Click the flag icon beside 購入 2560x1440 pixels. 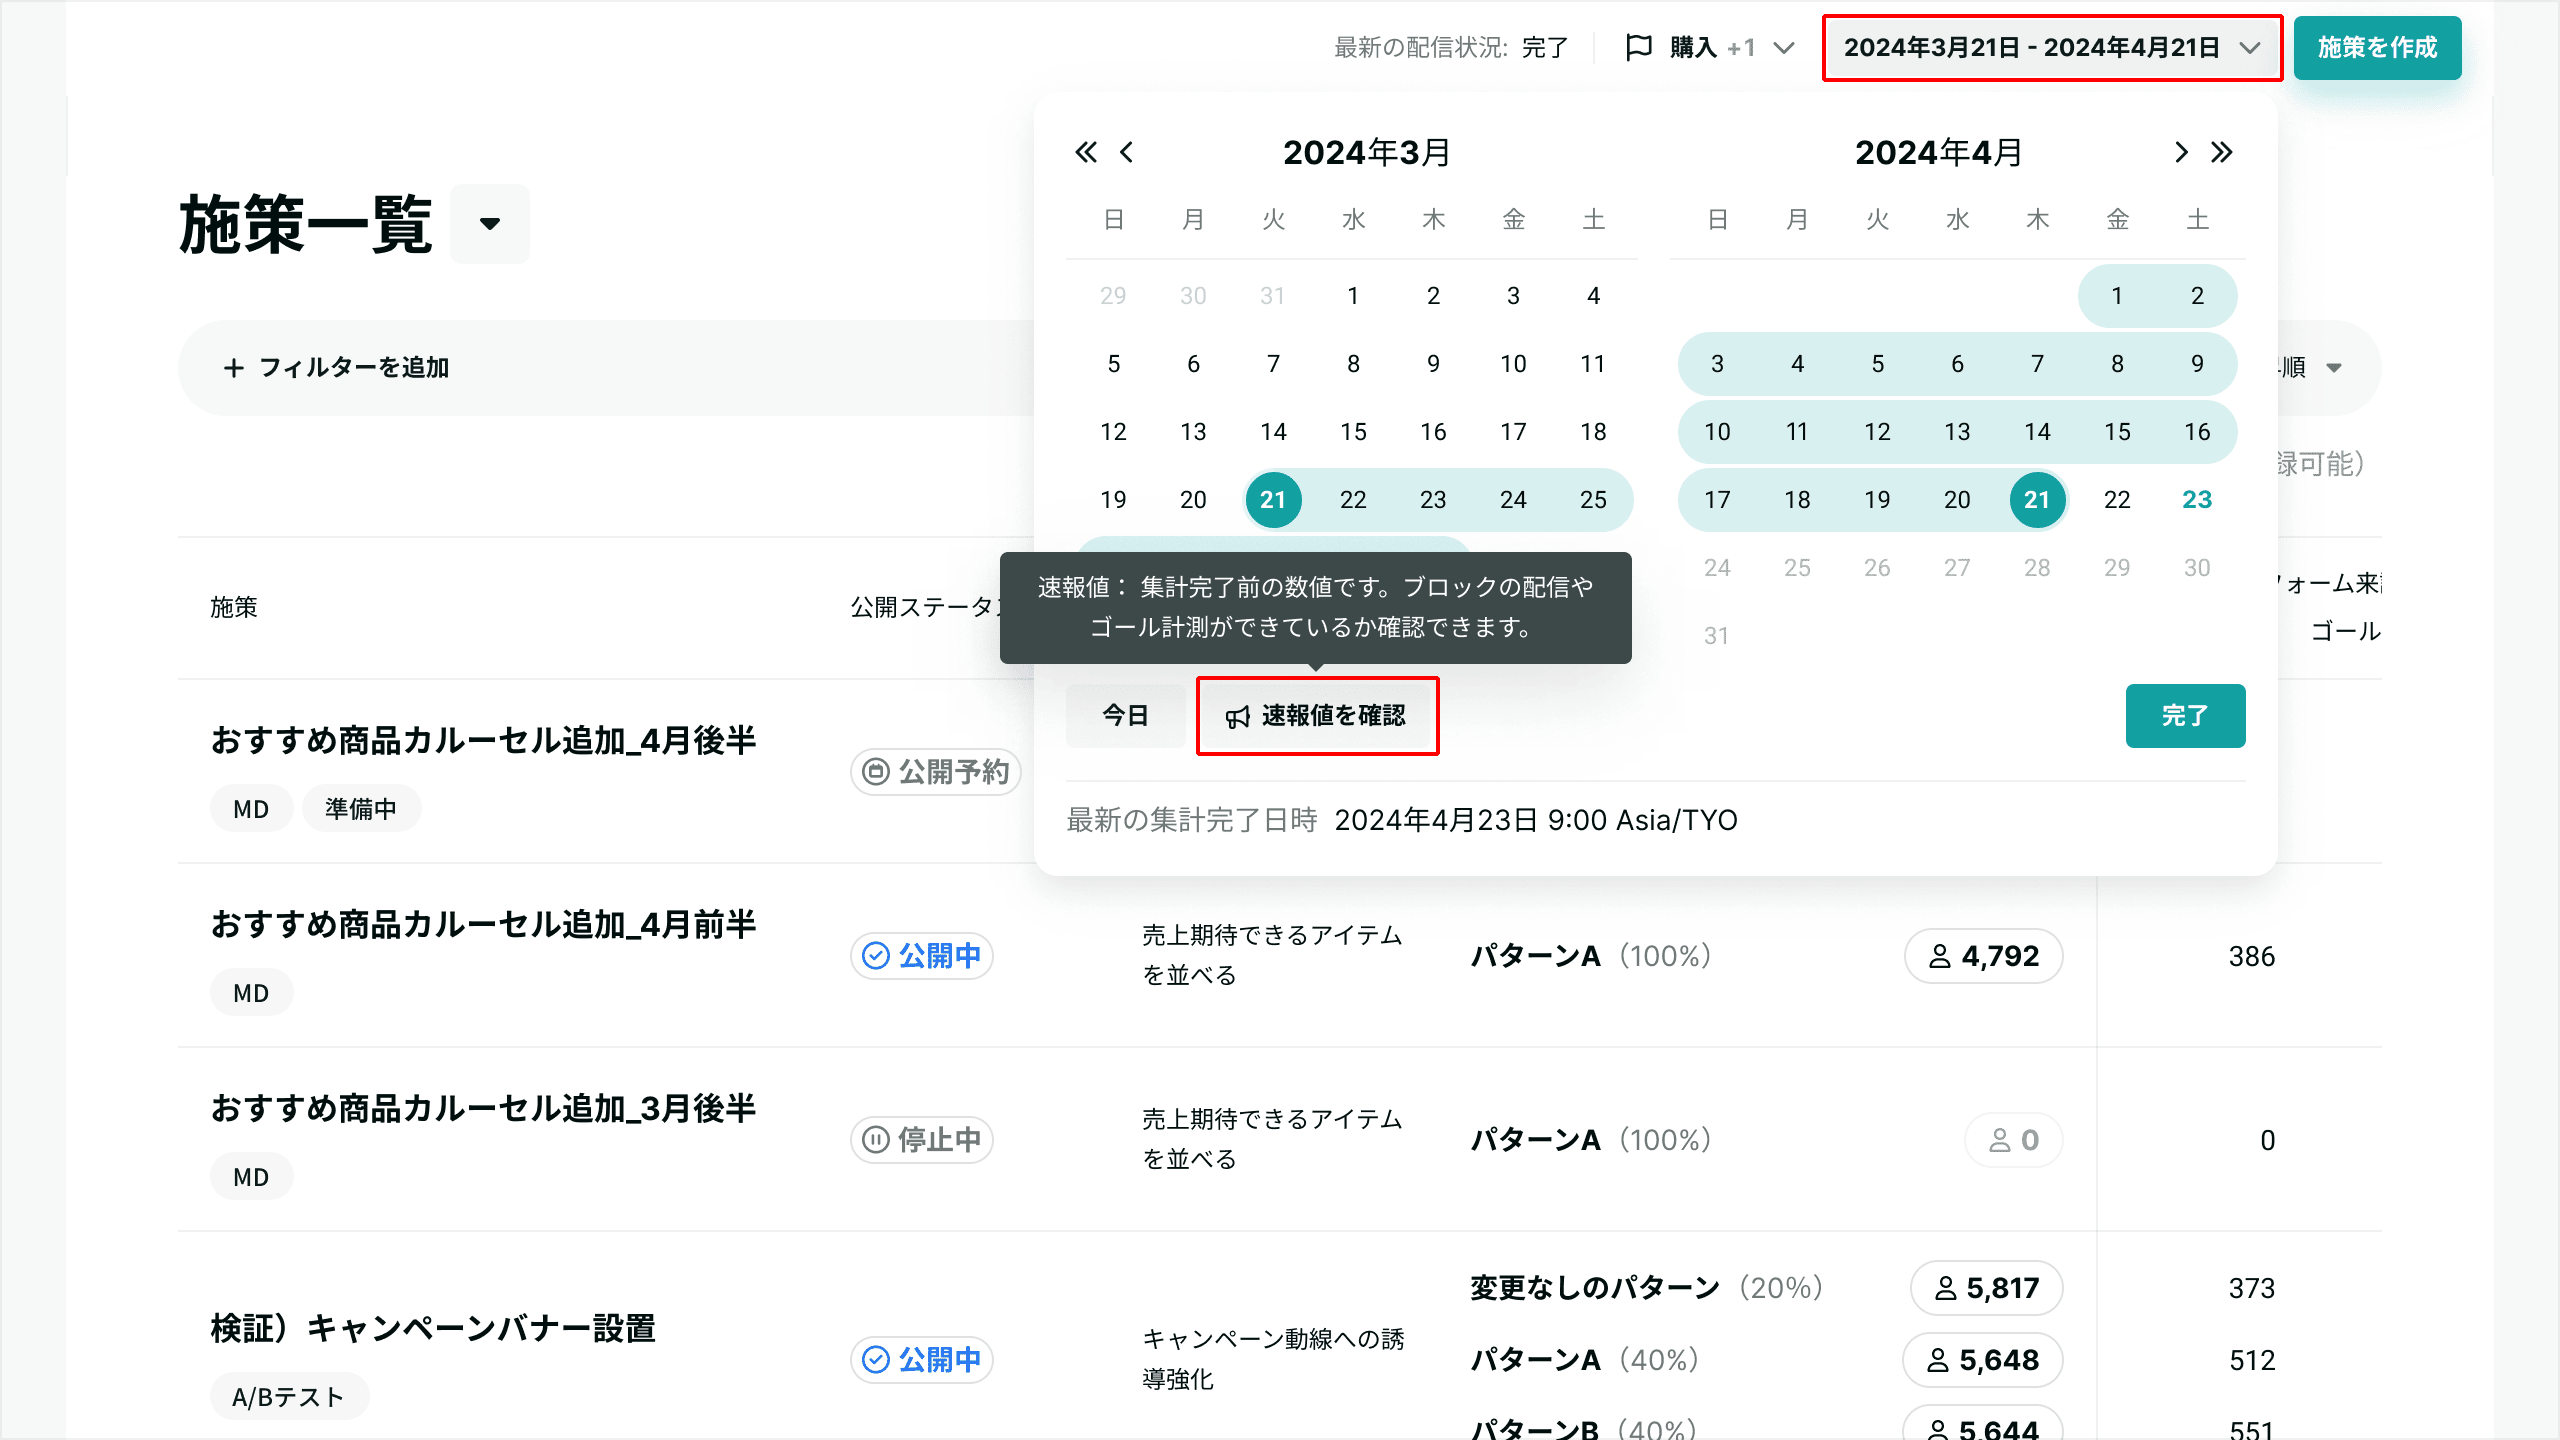[x=1639, y=47]
